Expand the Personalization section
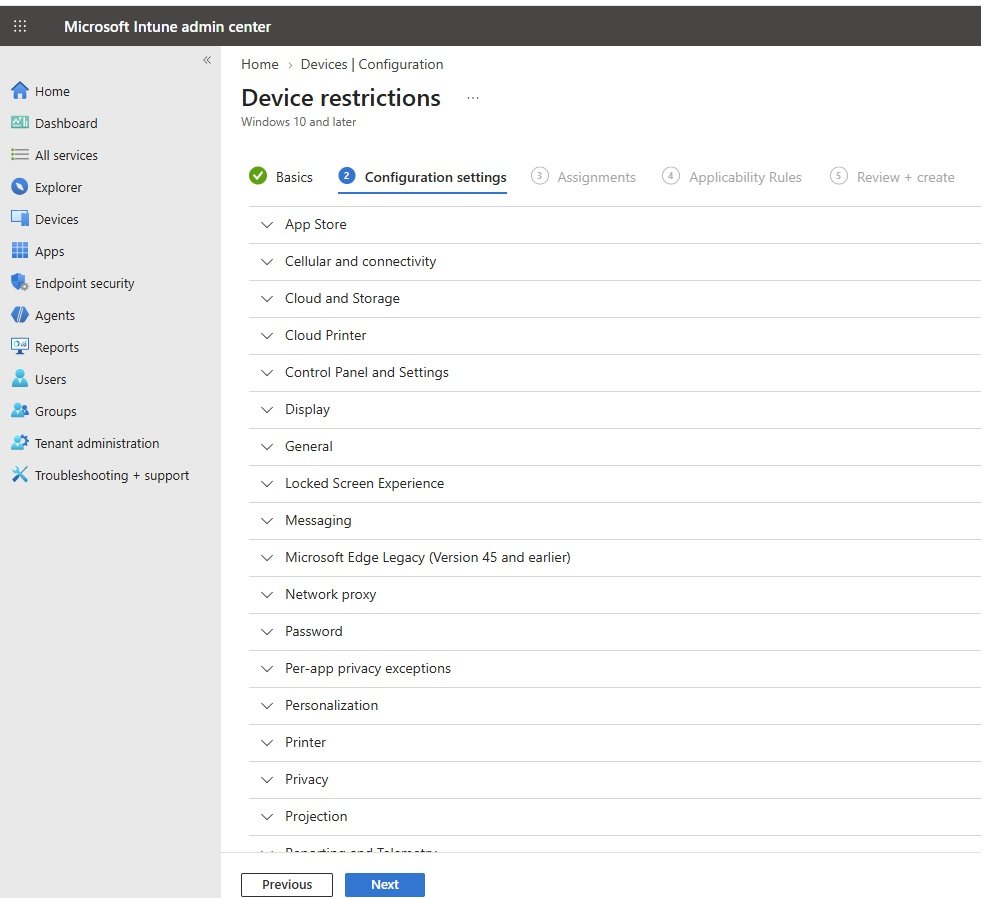 coord(614,706)
